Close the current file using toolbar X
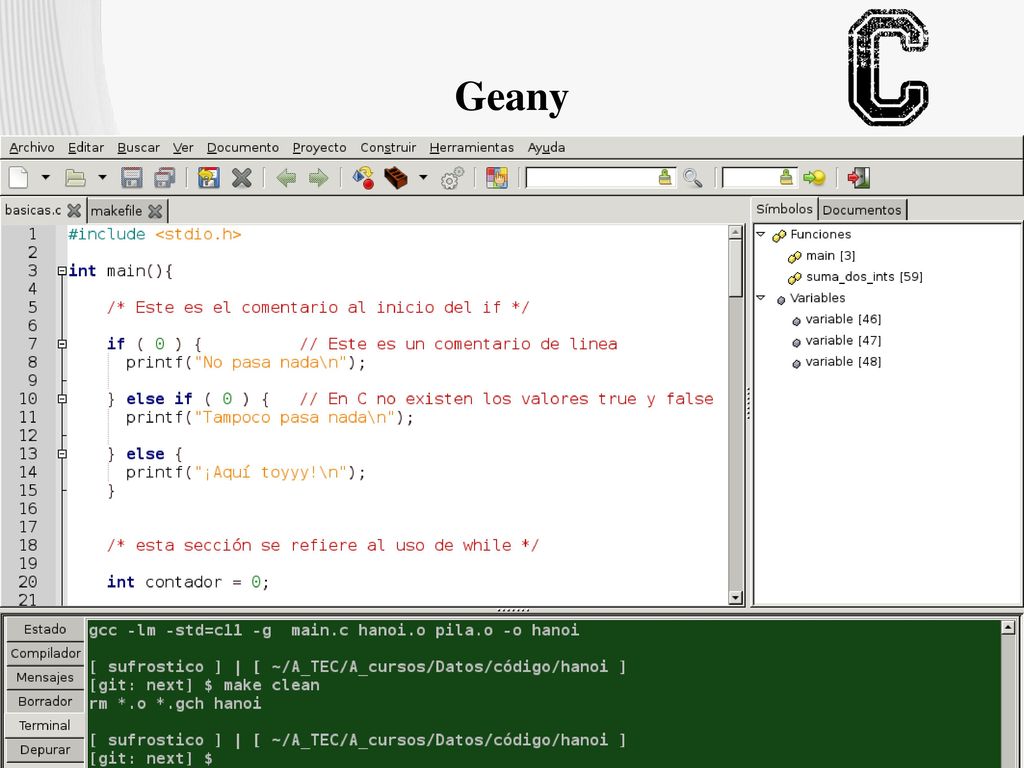 [242, 177]
